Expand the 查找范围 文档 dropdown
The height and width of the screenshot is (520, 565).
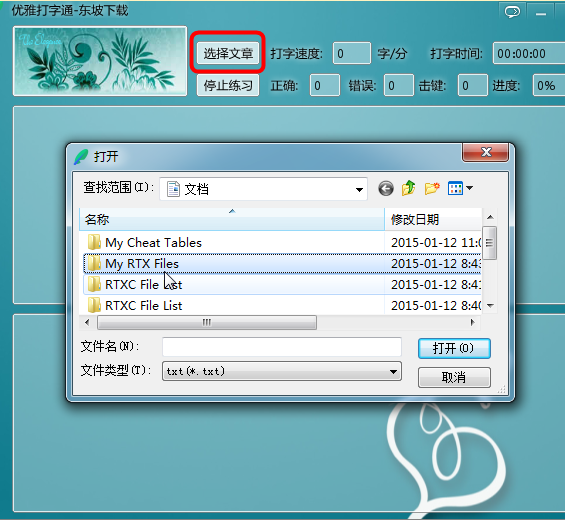click(359, 189)
